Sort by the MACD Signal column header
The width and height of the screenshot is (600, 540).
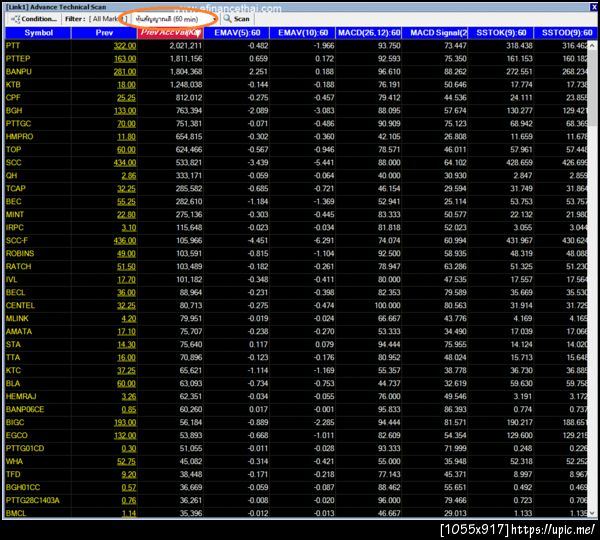click(x=434, y=33)
